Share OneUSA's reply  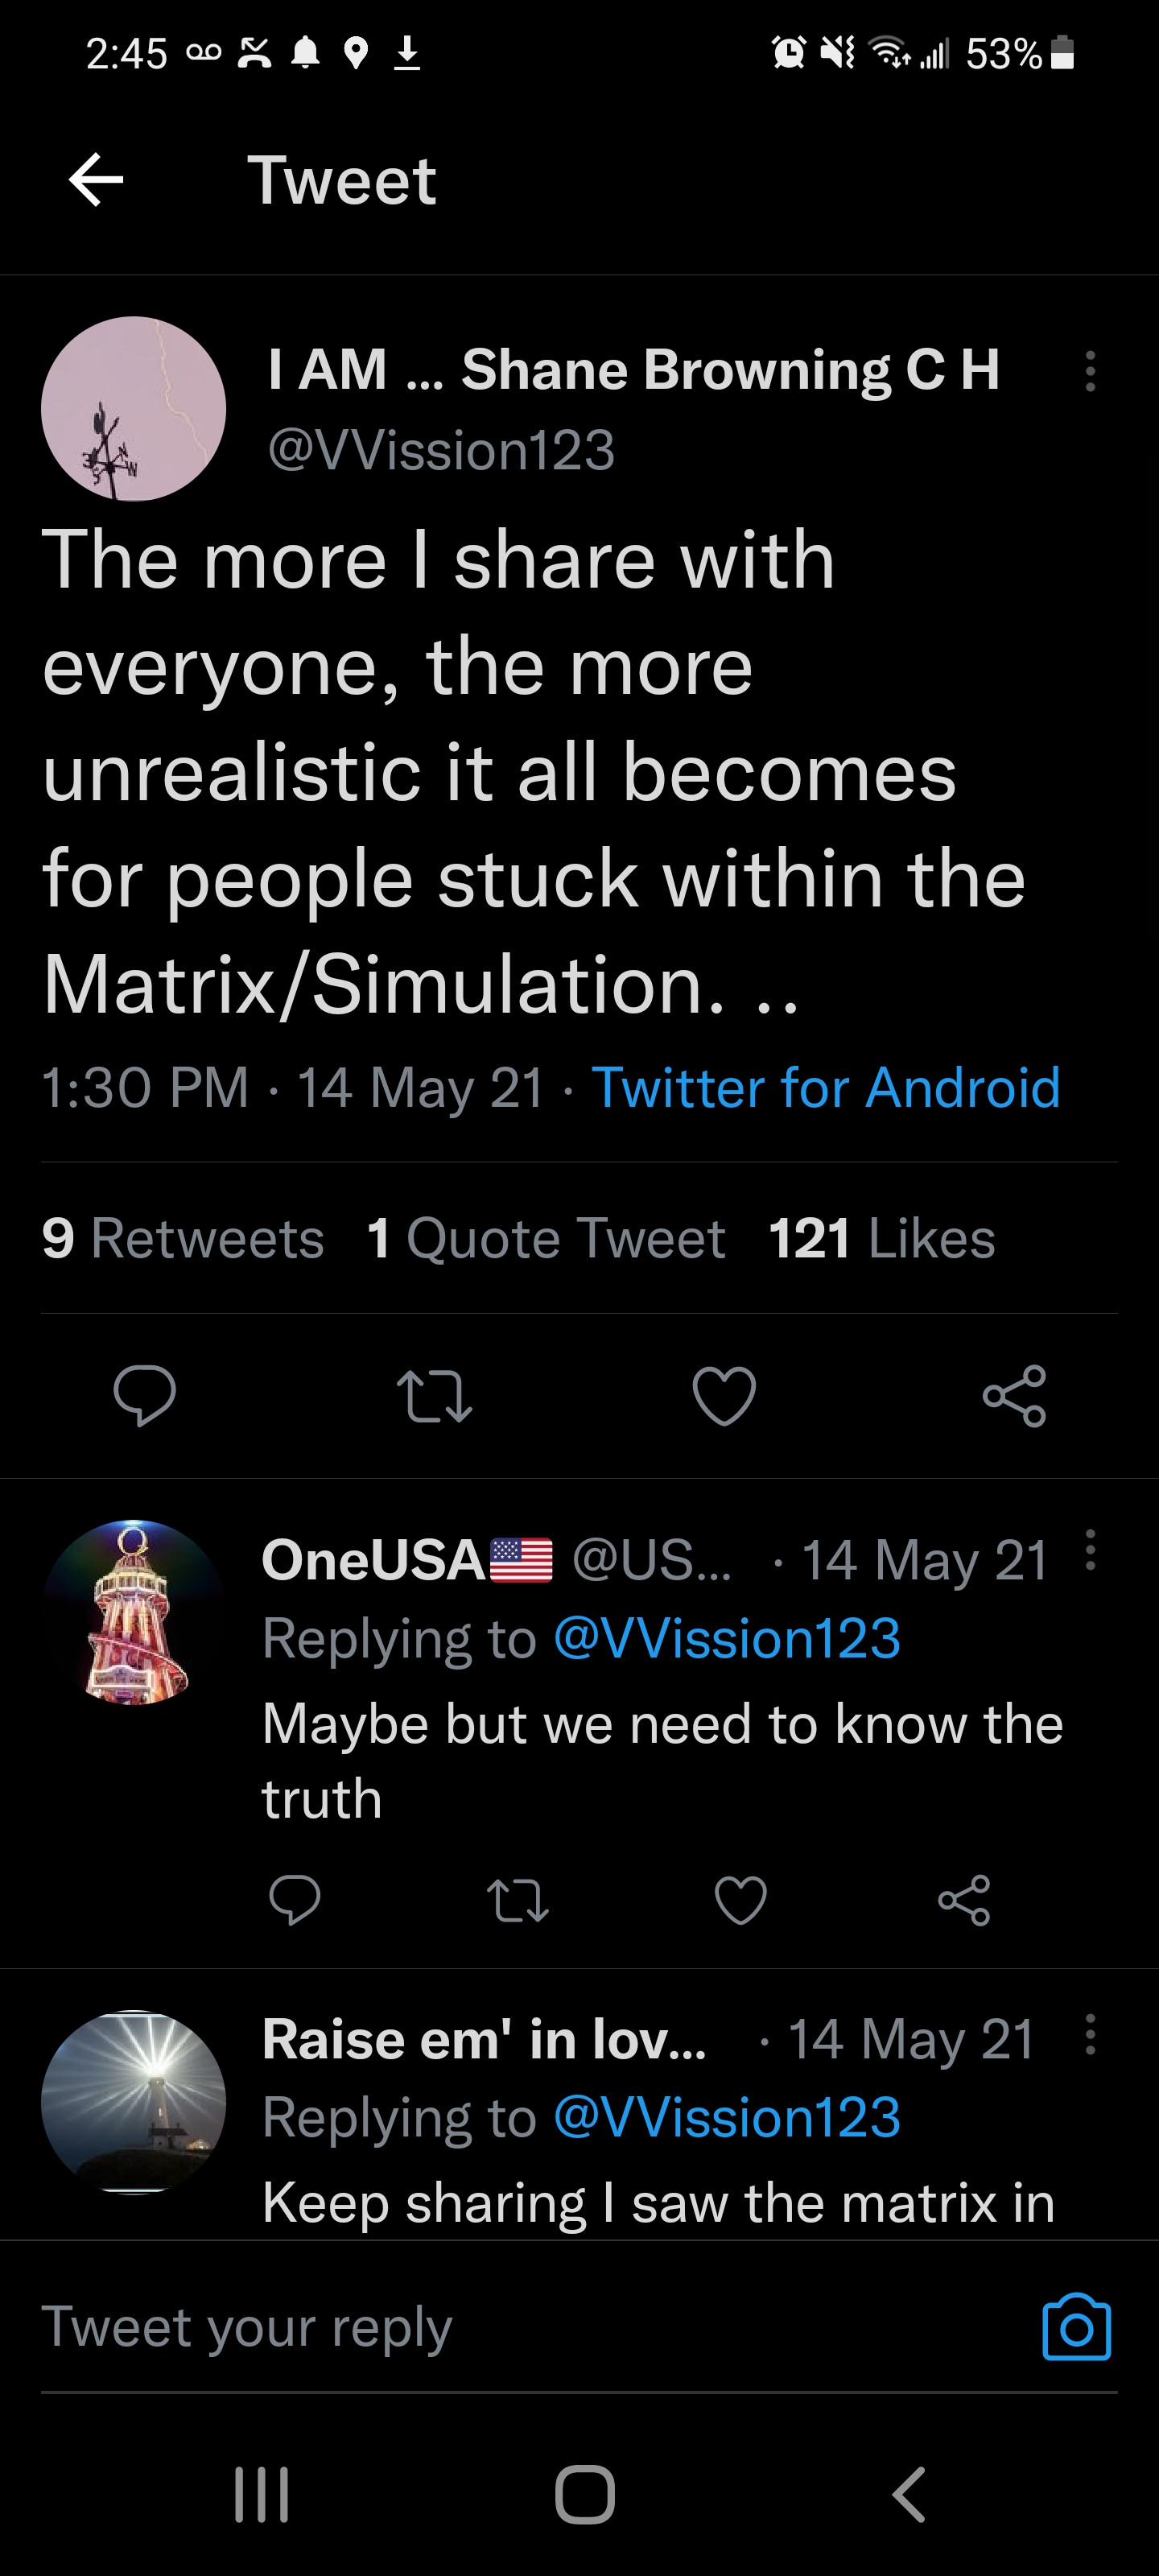tap(964, 1900)
